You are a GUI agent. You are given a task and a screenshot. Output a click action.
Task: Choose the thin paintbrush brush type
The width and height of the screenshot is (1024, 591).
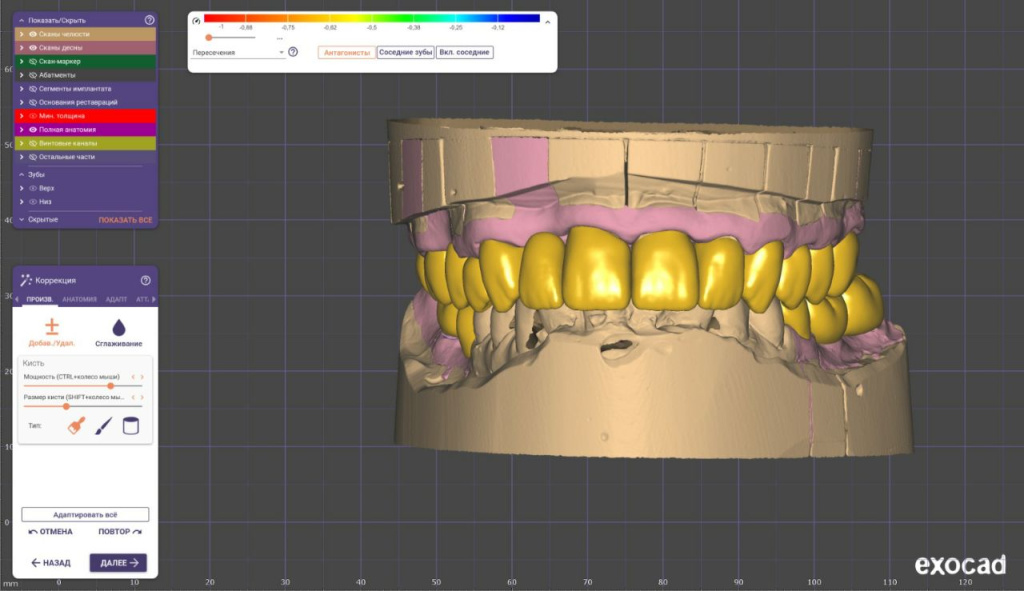(103, 426)
